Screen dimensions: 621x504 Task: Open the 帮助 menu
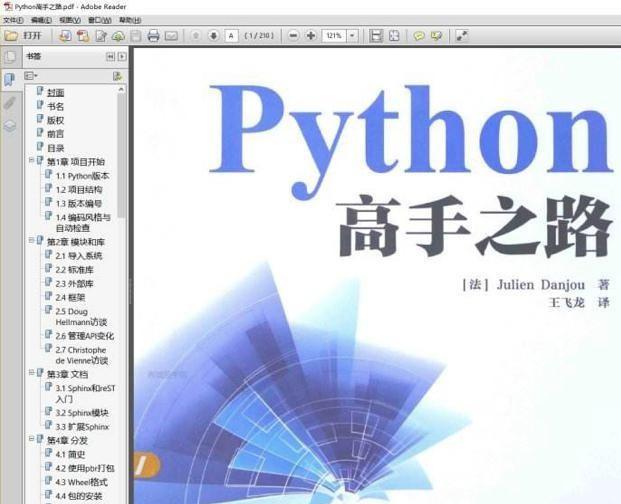click(x=130, y=20)
